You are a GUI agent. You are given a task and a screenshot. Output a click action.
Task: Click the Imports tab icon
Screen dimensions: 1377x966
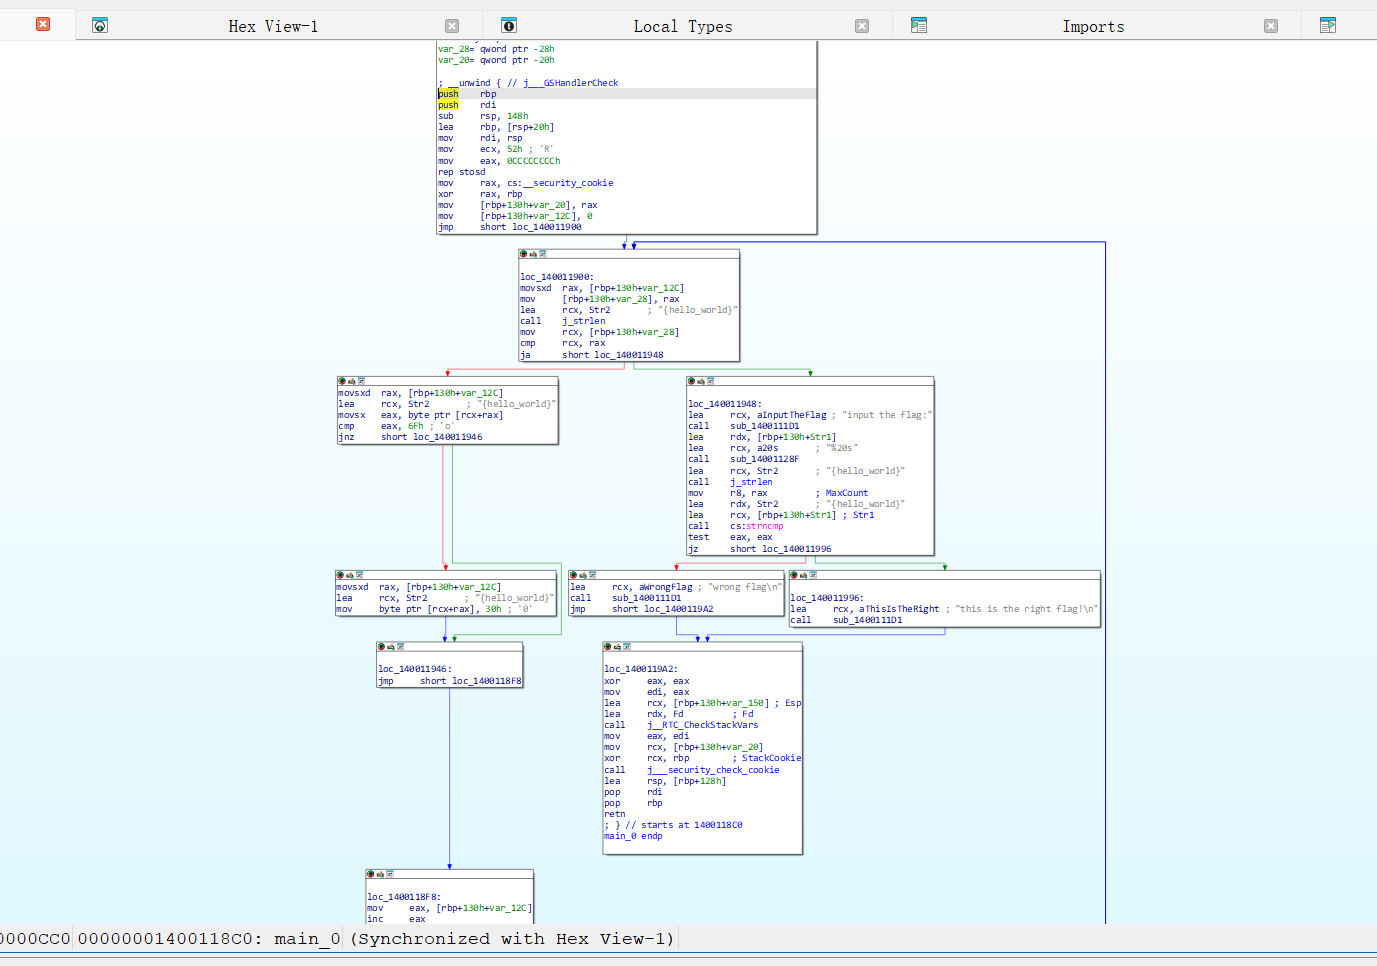point(919,26)
